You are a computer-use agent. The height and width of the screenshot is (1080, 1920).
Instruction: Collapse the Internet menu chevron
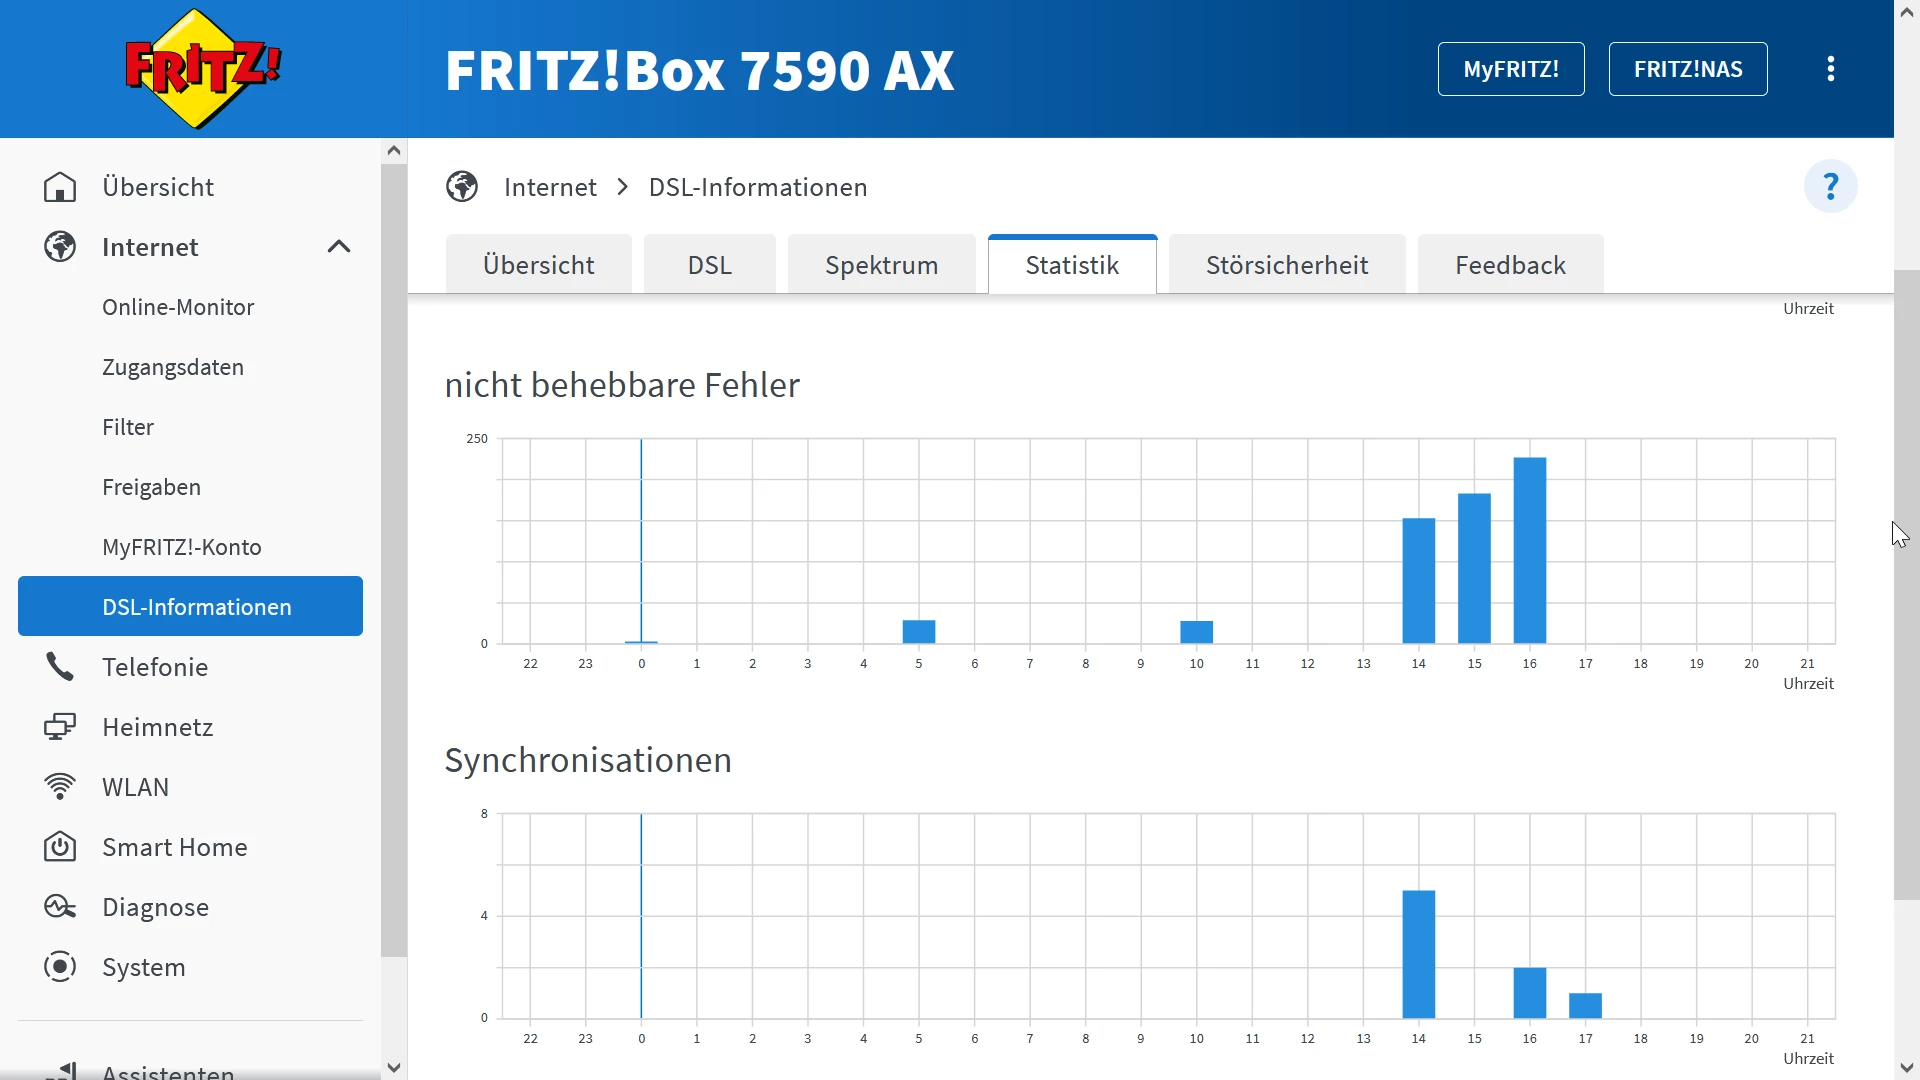[x=339, y=247]
